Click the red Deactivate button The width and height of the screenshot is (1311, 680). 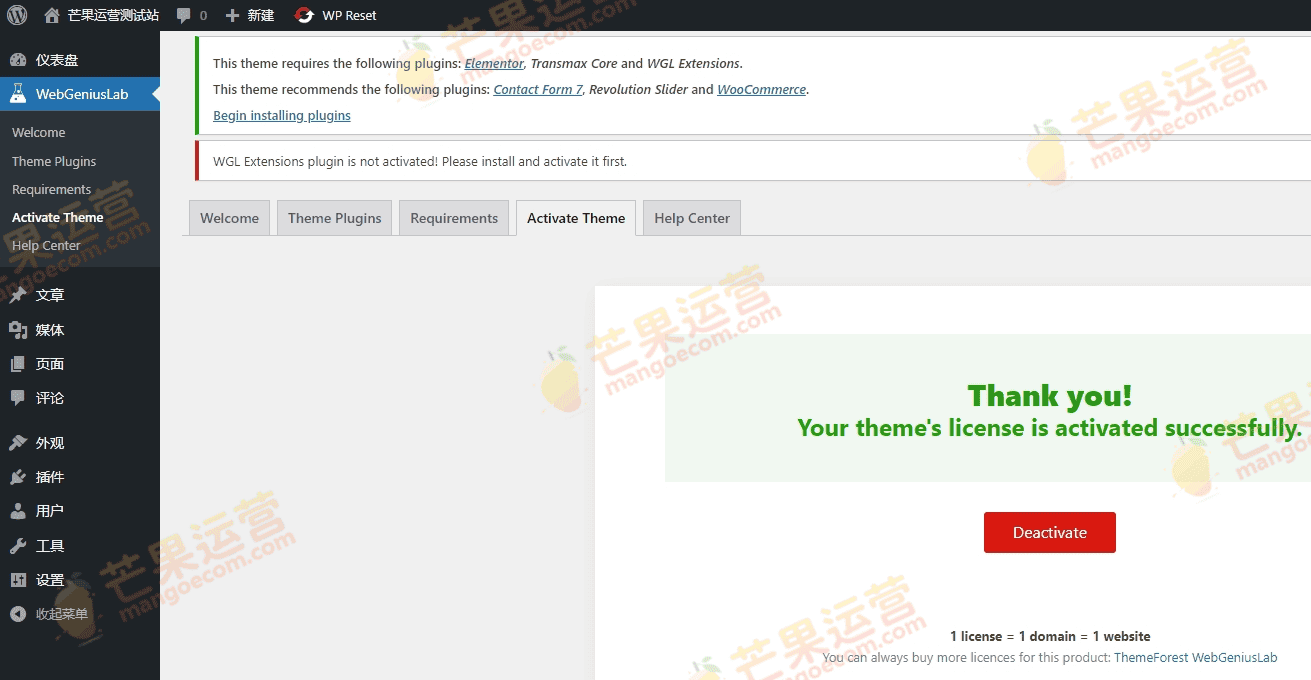1049,532
